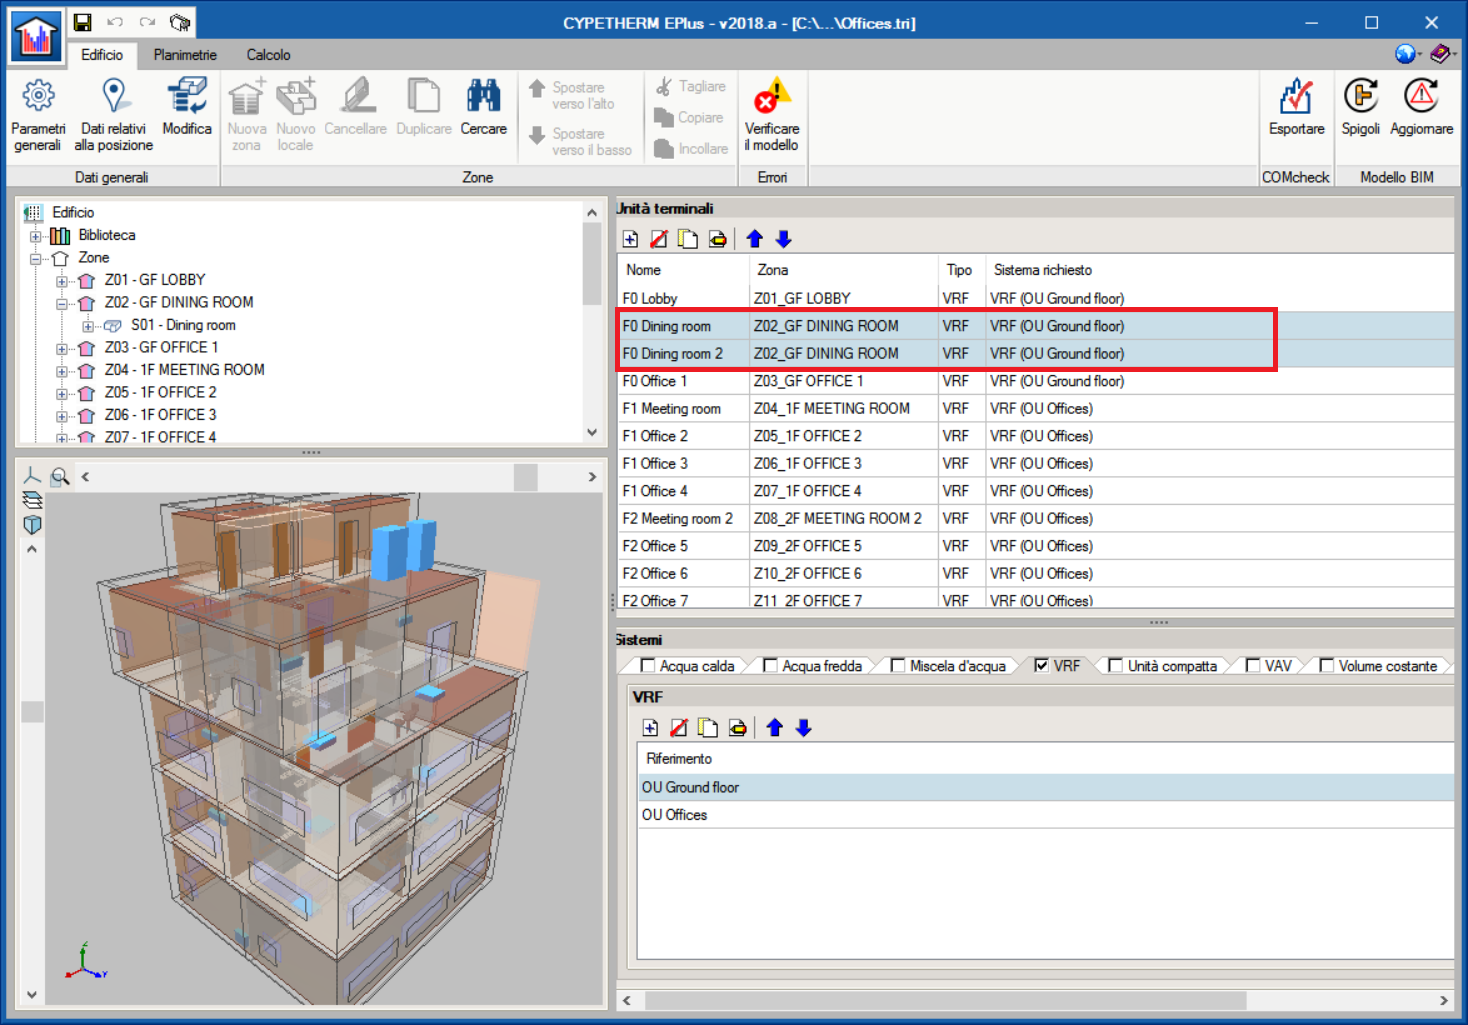Select the Edificio root tree item
The width and height of the screenshot is (1468, 1025).
(73, 212)
